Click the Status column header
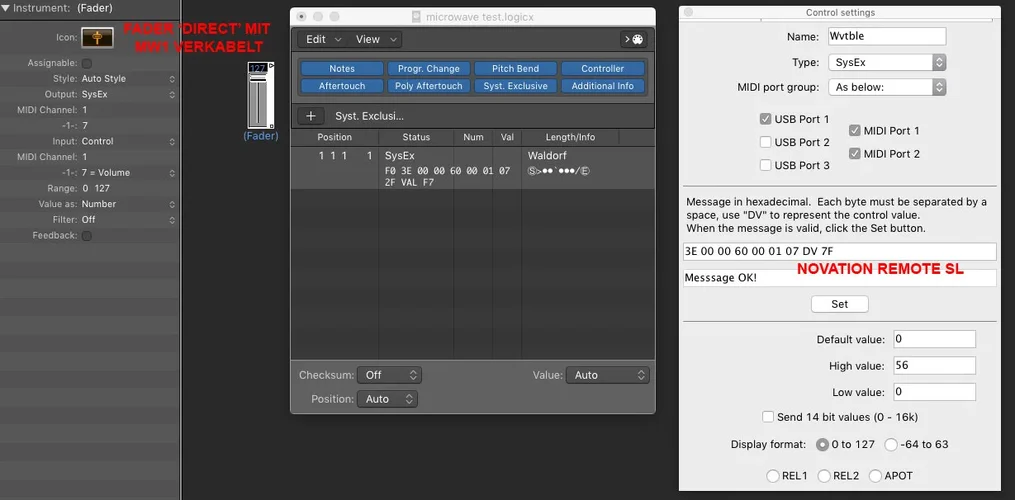This screenshot has width=1015, height=500. [416, 137]
